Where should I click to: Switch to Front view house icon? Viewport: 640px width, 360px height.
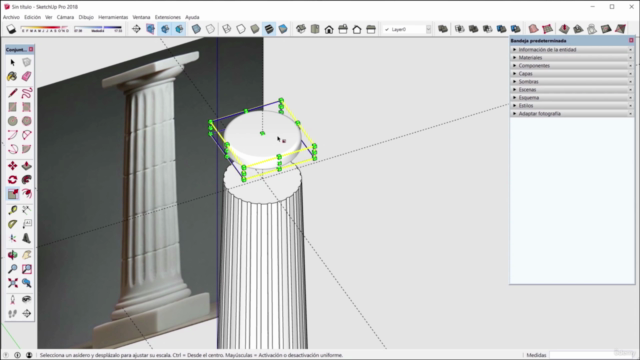pyautogui.click(x=329, y=29)
